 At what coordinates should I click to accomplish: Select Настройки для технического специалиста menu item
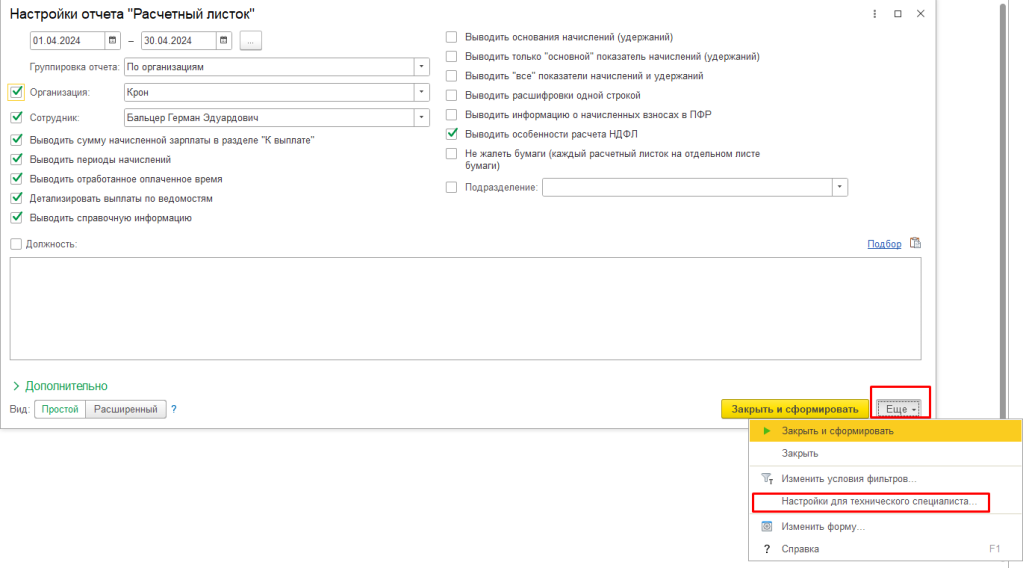click(867, 501)
